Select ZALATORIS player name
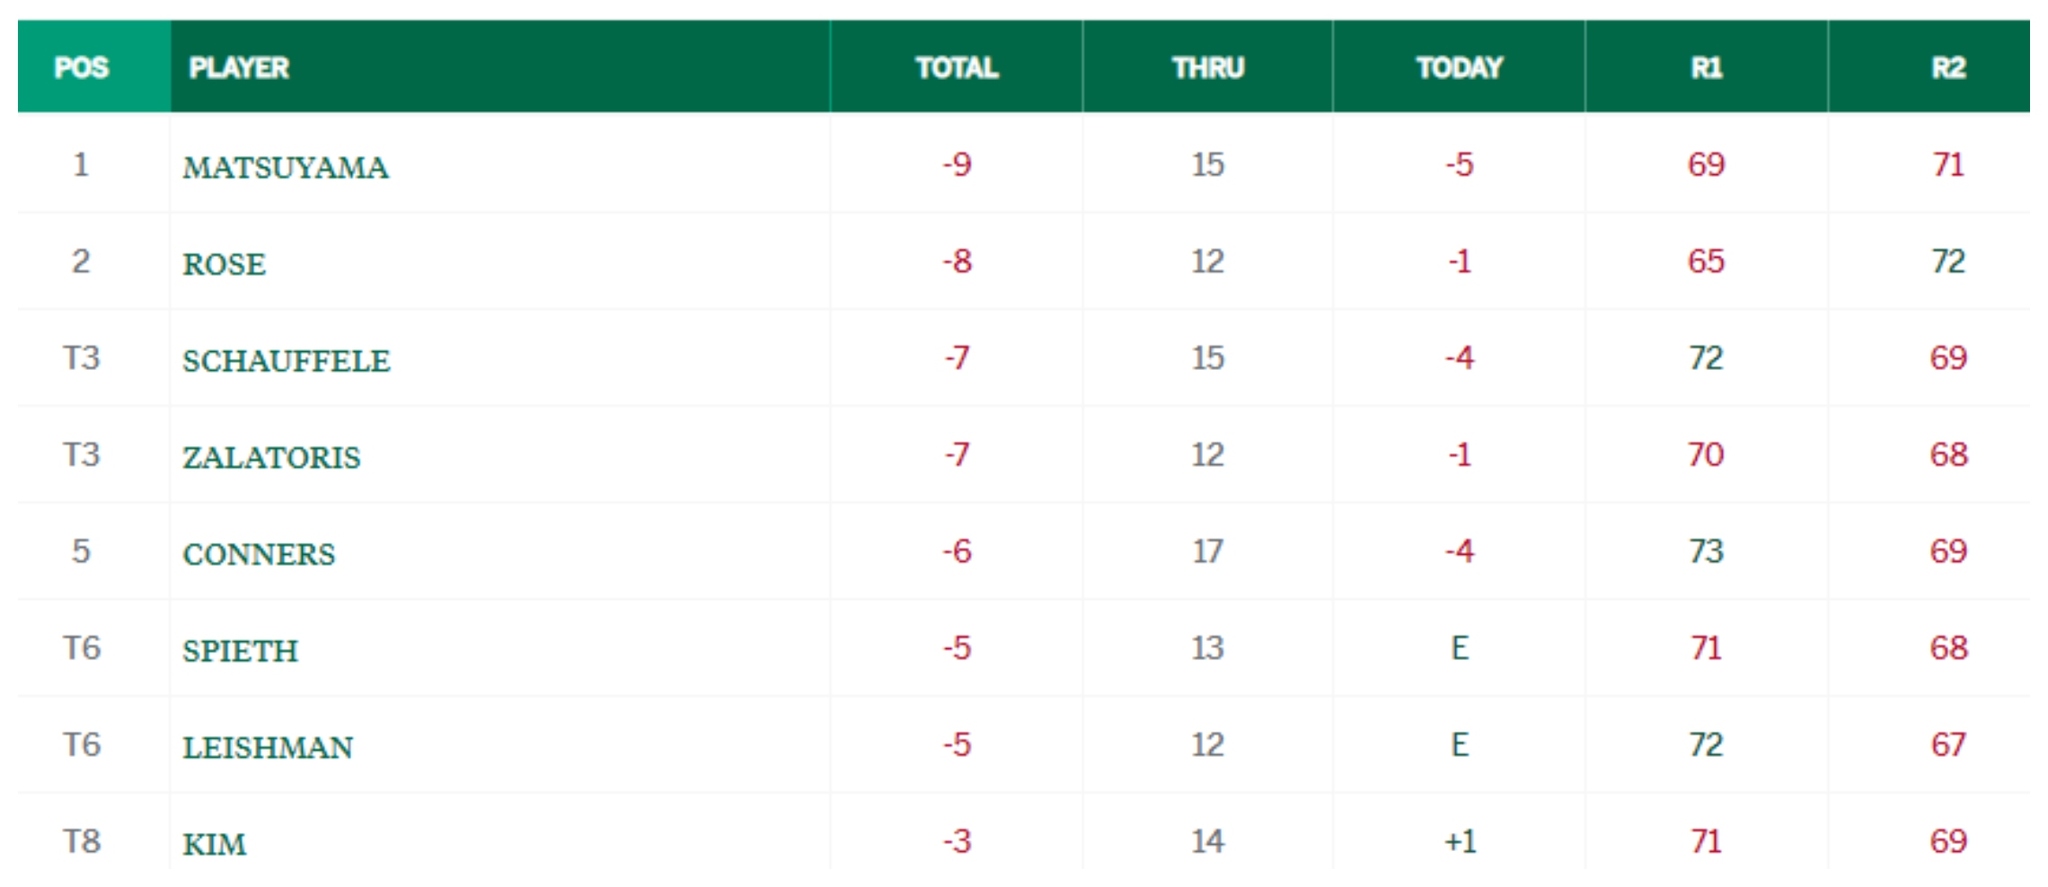 [271, 457]
